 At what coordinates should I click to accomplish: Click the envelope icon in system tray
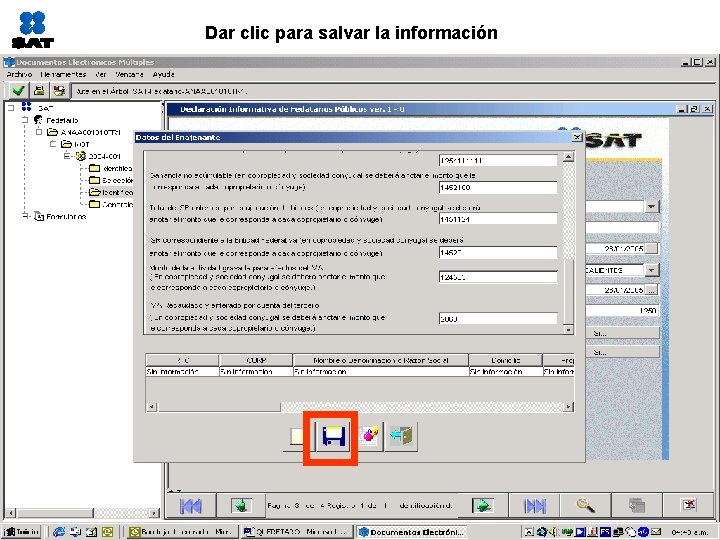655,532
